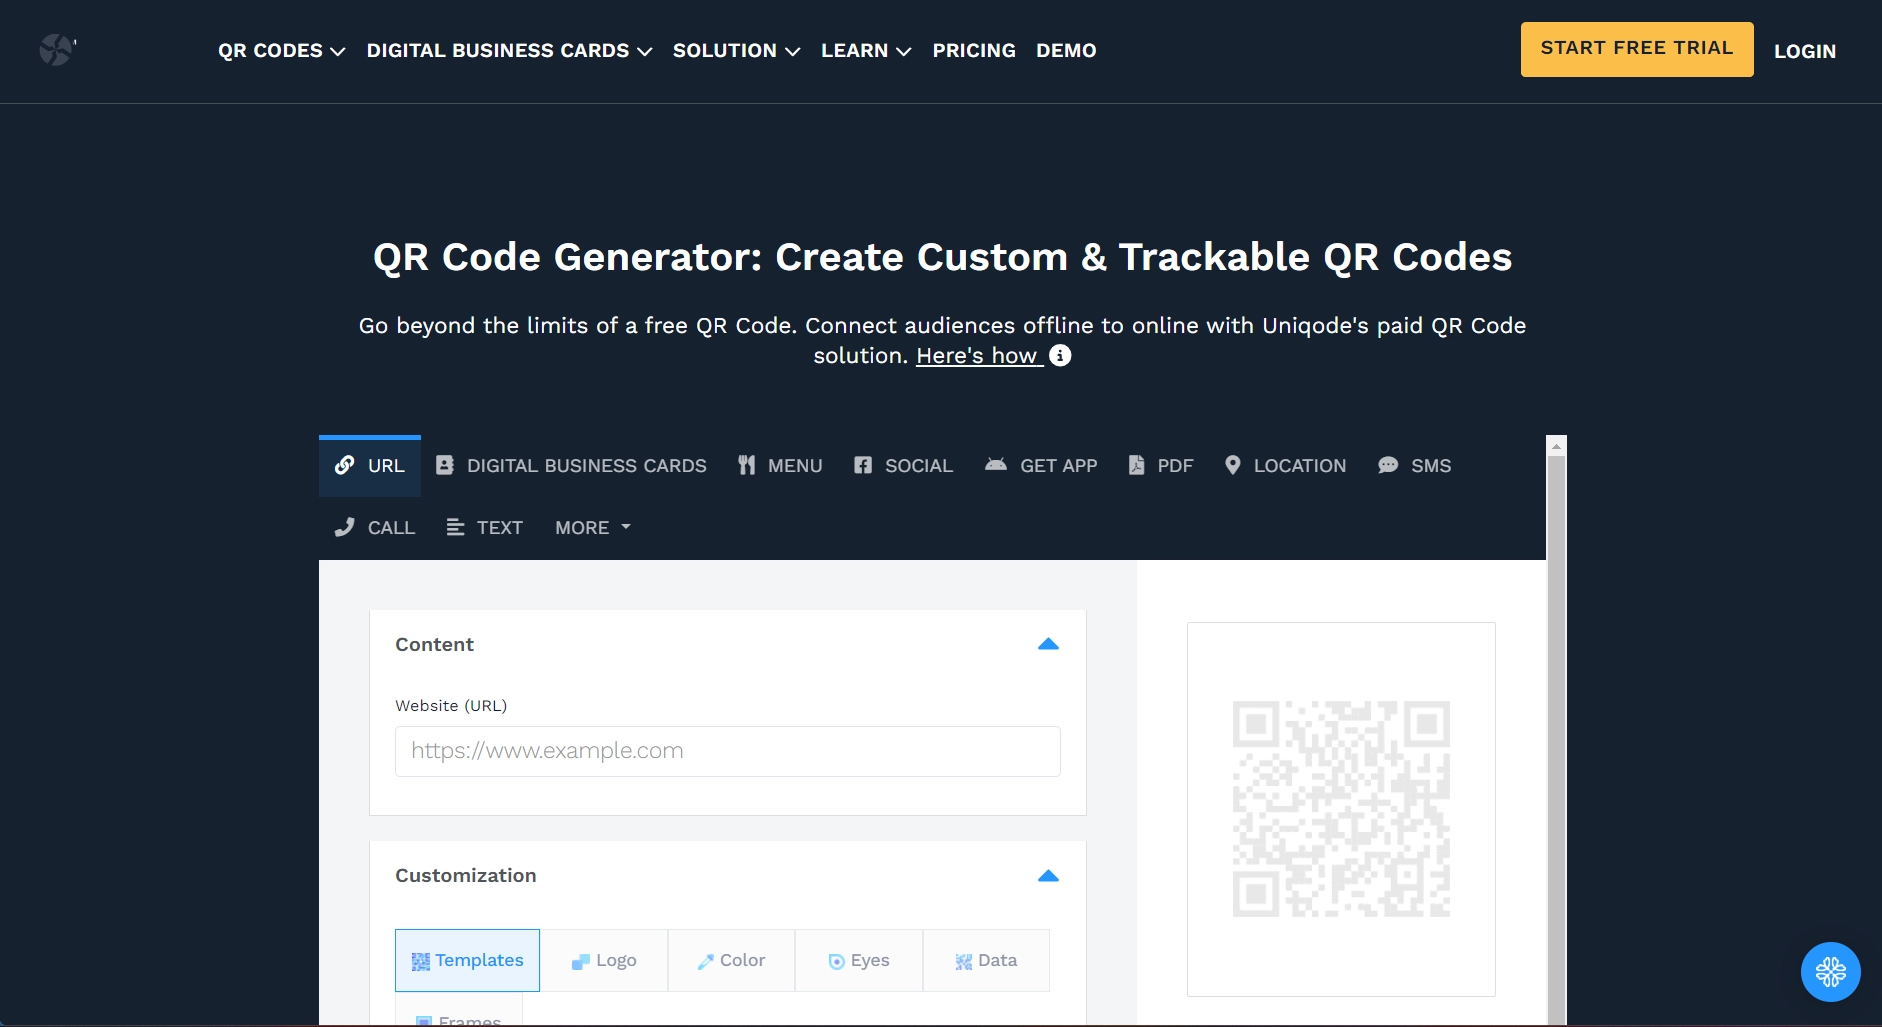The width and height of the screenshot is (1882, 1027).
Task: Collapse the Content section arrow
Action: click(x=1048, y=644)
